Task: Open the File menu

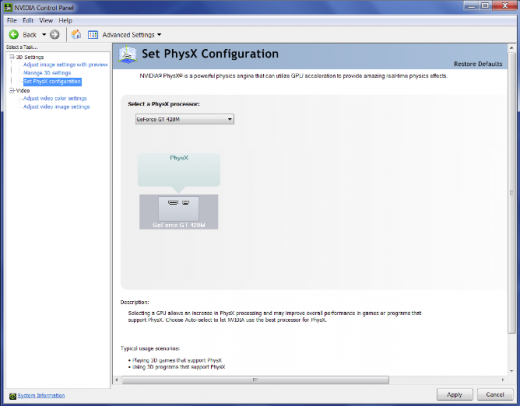Action: [12, 21]
